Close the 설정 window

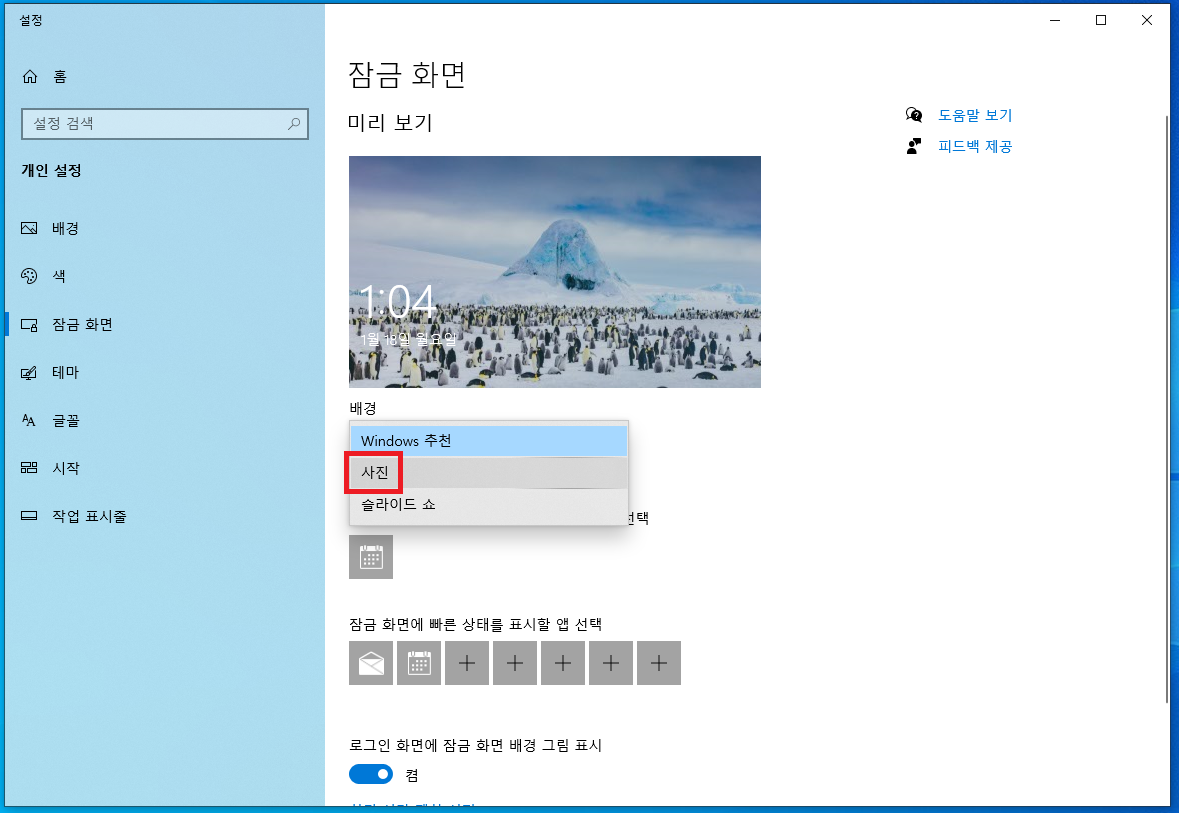[x=1147, y=20]
